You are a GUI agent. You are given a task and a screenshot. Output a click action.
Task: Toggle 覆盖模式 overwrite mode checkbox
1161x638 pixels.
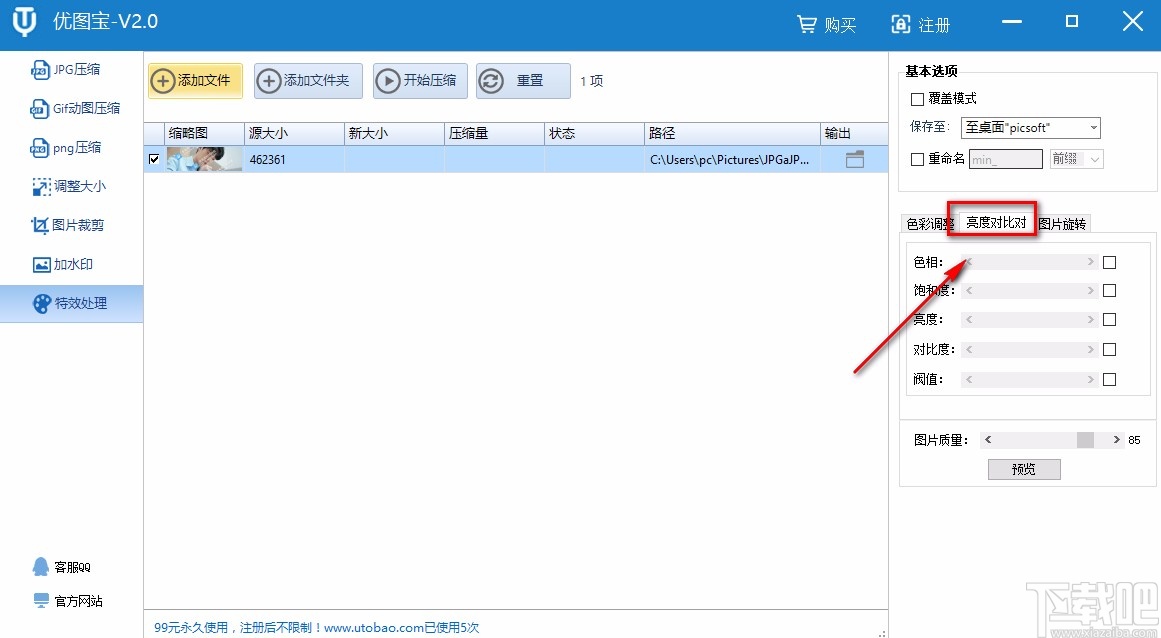(x=917, y=99)
